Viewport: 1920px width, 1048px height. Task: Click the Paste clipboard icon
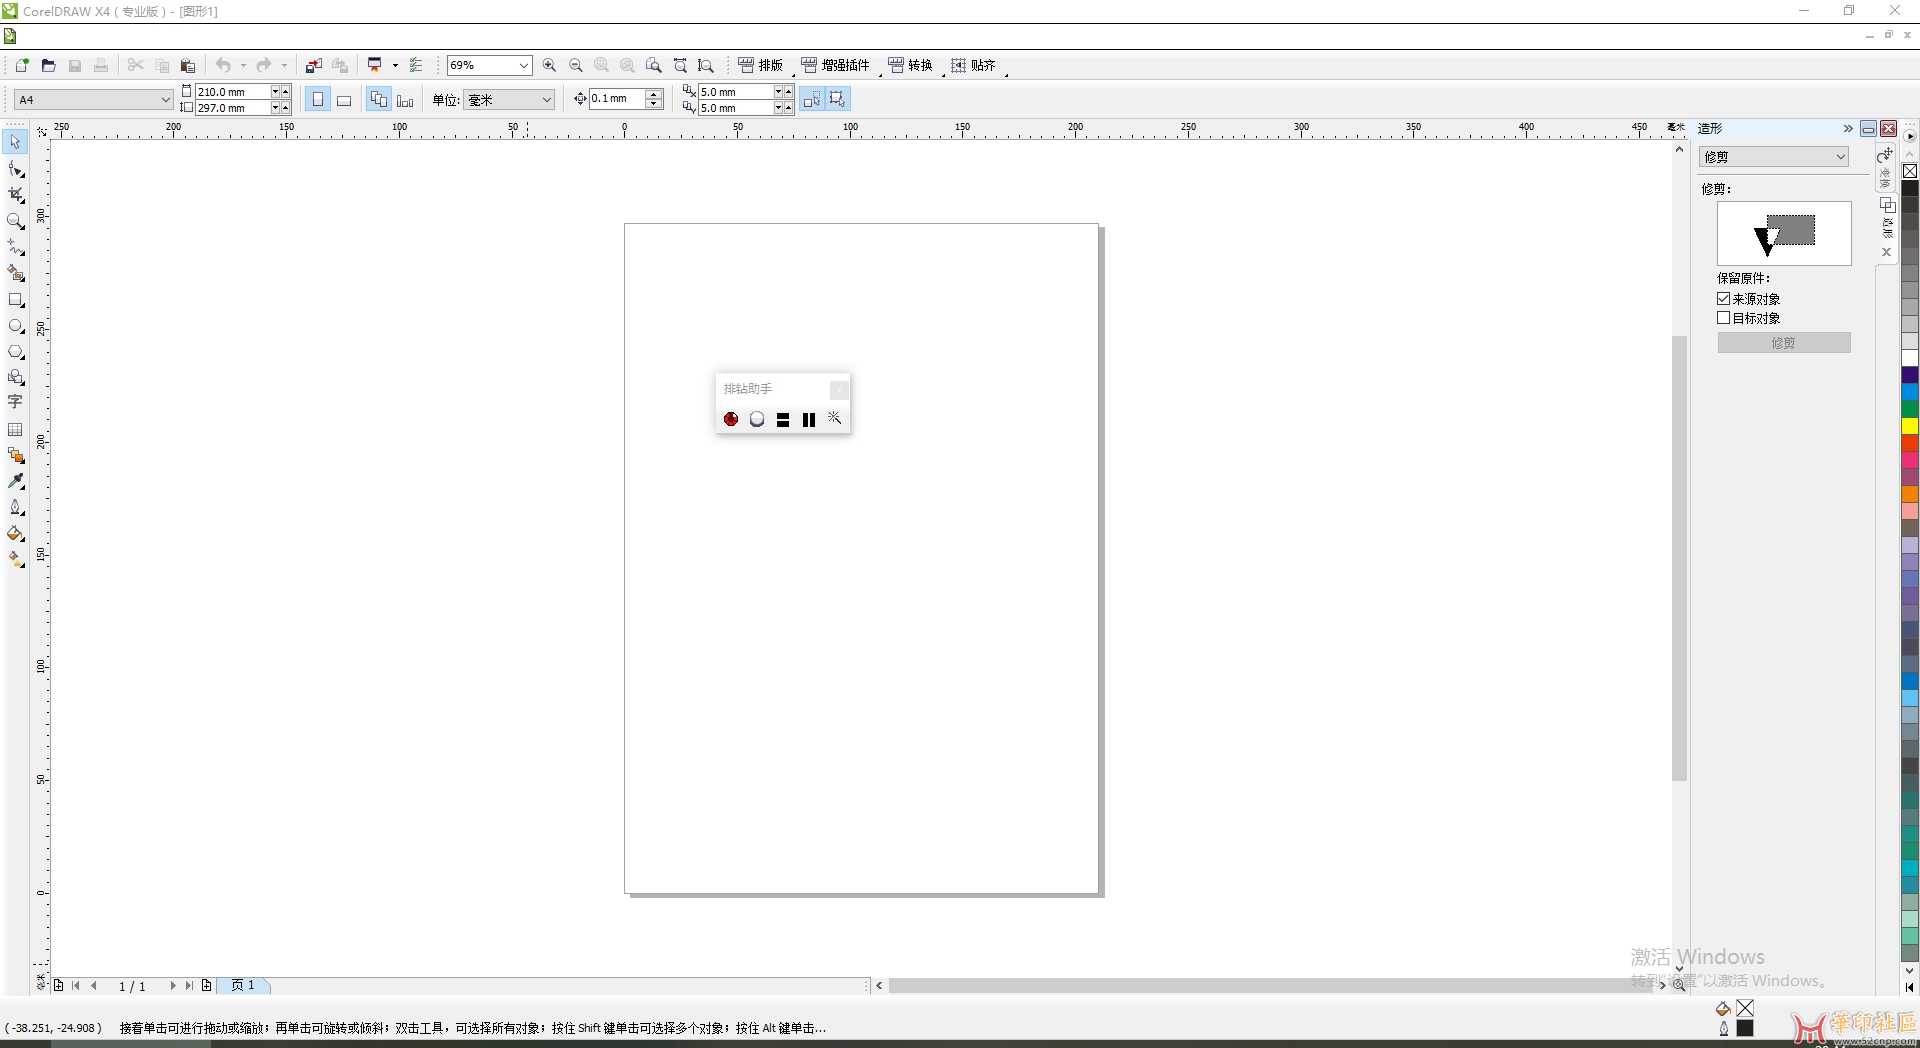[x=187, y=65]
